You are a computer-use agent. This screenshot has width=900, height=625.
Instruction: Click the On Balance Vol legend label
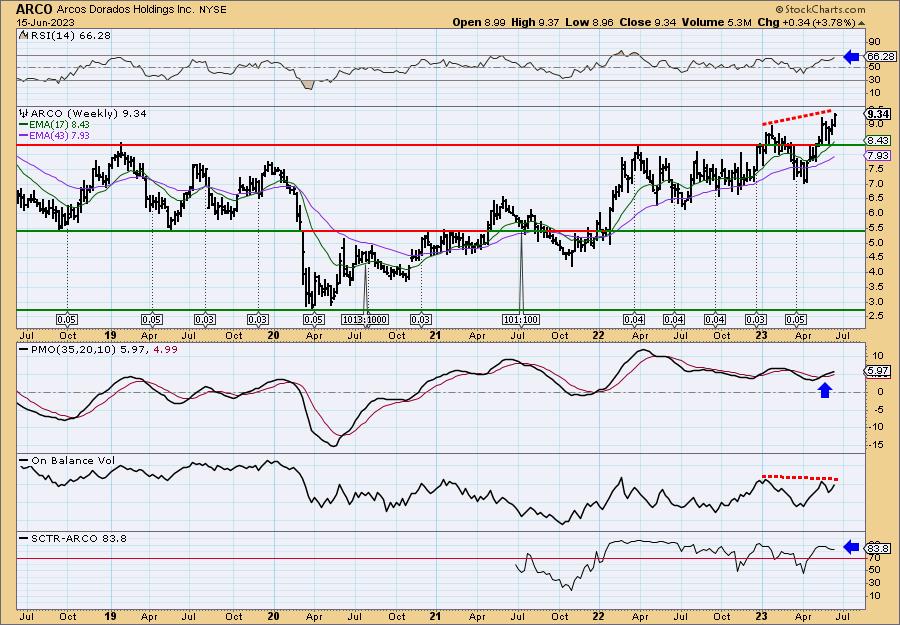pyautogui.click(x=73, y=460)
